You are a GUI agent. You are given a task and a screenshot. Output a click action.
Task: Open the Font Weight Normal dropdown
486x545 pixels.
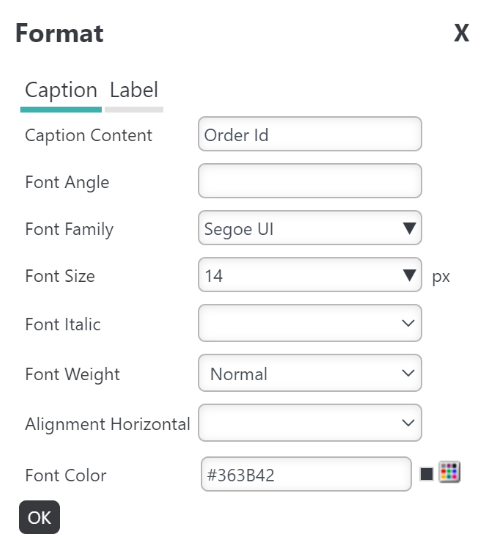310,373
